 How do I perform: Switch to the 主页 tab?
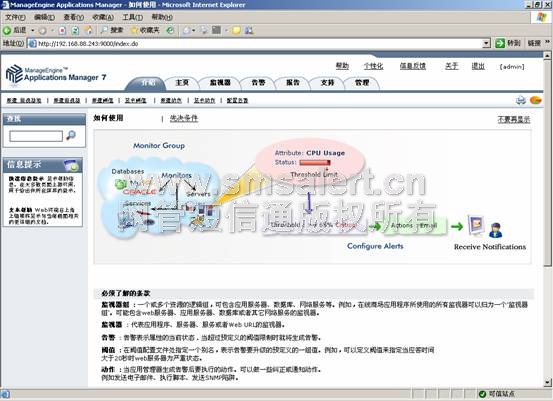pyautogui.click(x=182, y=83)
